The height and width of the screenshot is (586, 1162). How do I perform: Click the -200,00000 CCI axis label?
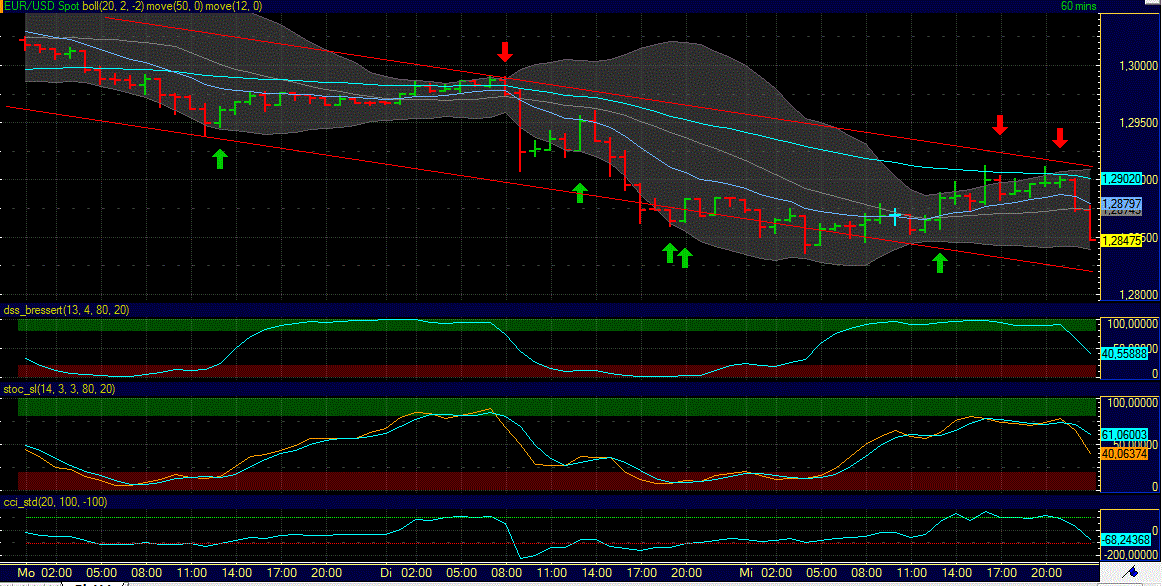pyautogui.click(x=1131, y=554)
